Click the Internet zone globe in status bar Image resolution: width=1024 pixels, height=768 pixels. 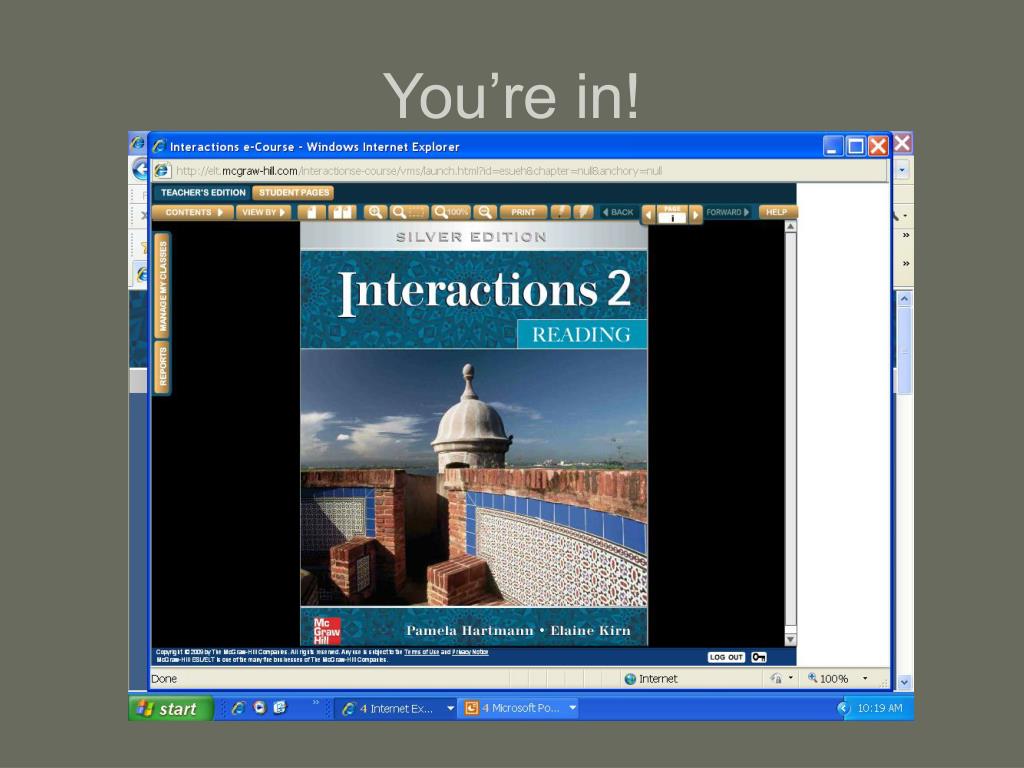pyautogui.click(x=630, y=679)
